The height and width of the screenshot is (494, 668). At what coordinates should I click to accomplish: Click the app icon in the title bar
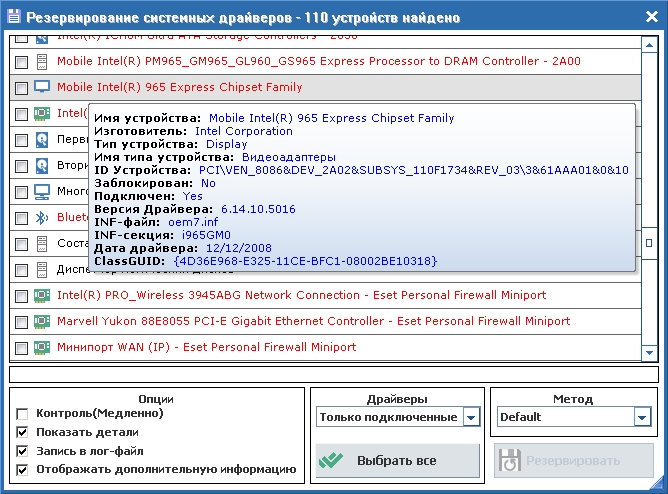(x=12, y=18)
